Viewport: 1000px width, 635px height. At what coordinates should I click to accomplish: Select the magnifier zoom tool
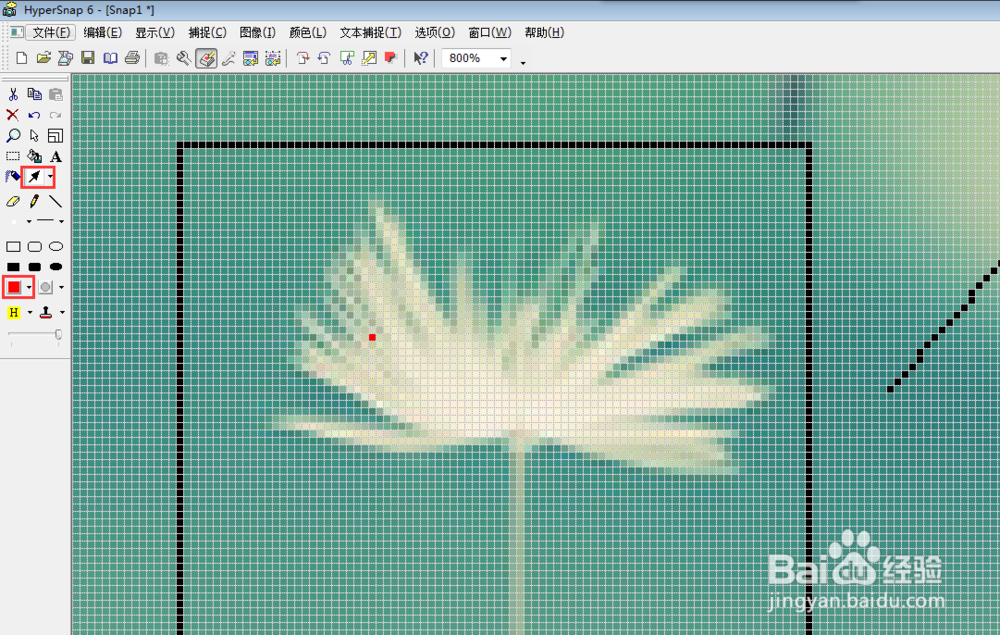click(13, 135)
